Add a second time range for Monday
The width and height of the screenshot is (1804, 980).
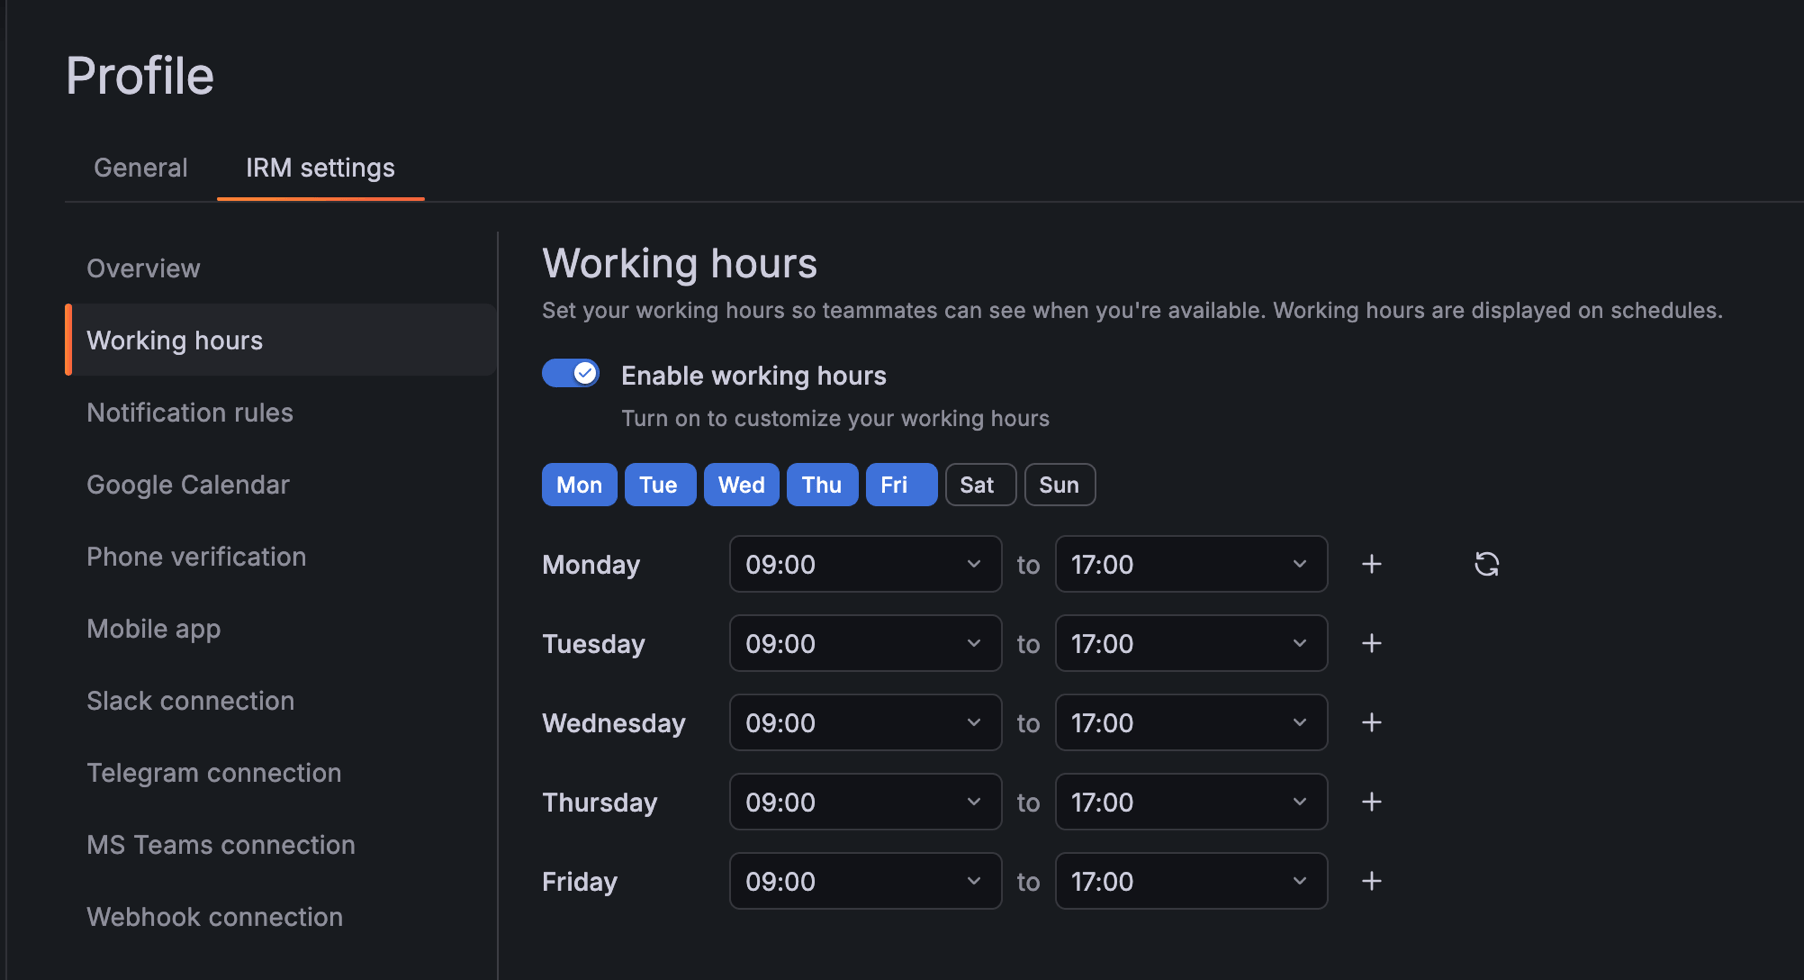[1371, 564]
